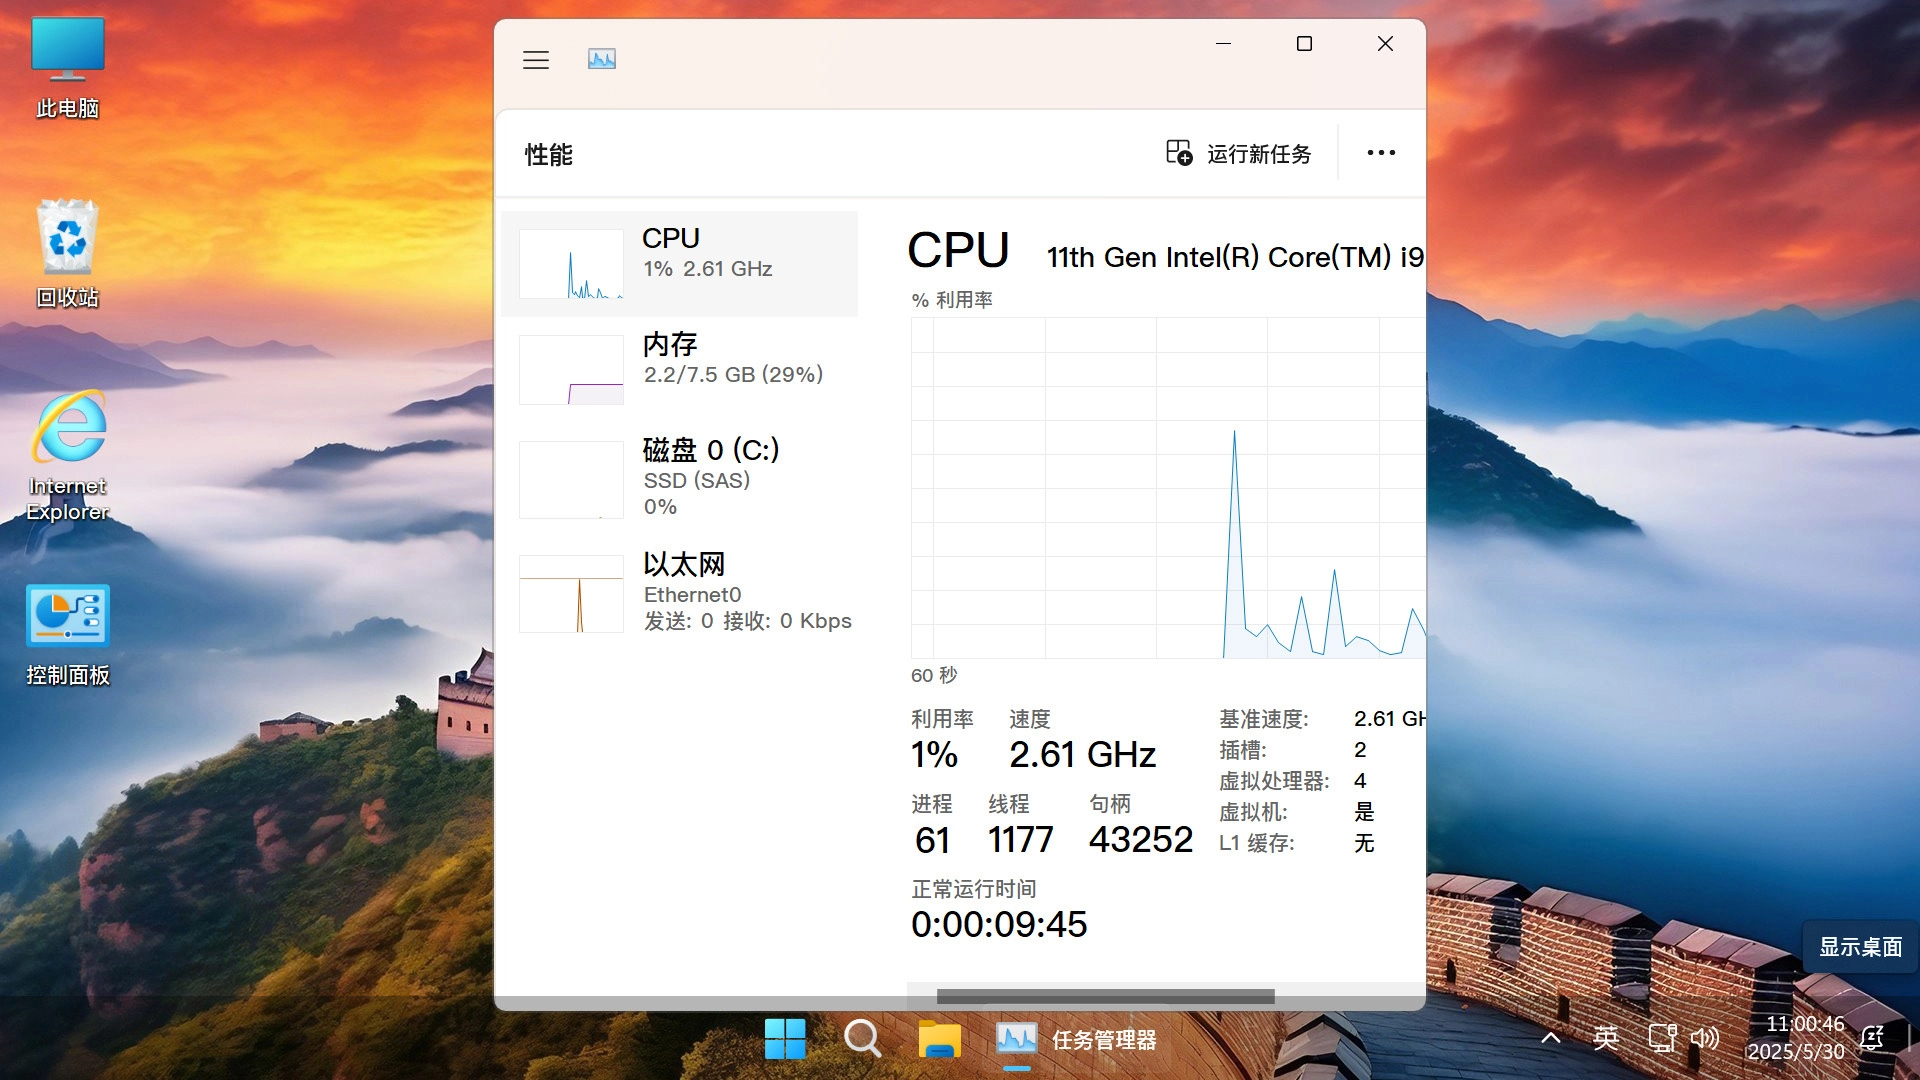Click the notification bell tray icon
1920x1080 pixels.
point(1872,1038)
